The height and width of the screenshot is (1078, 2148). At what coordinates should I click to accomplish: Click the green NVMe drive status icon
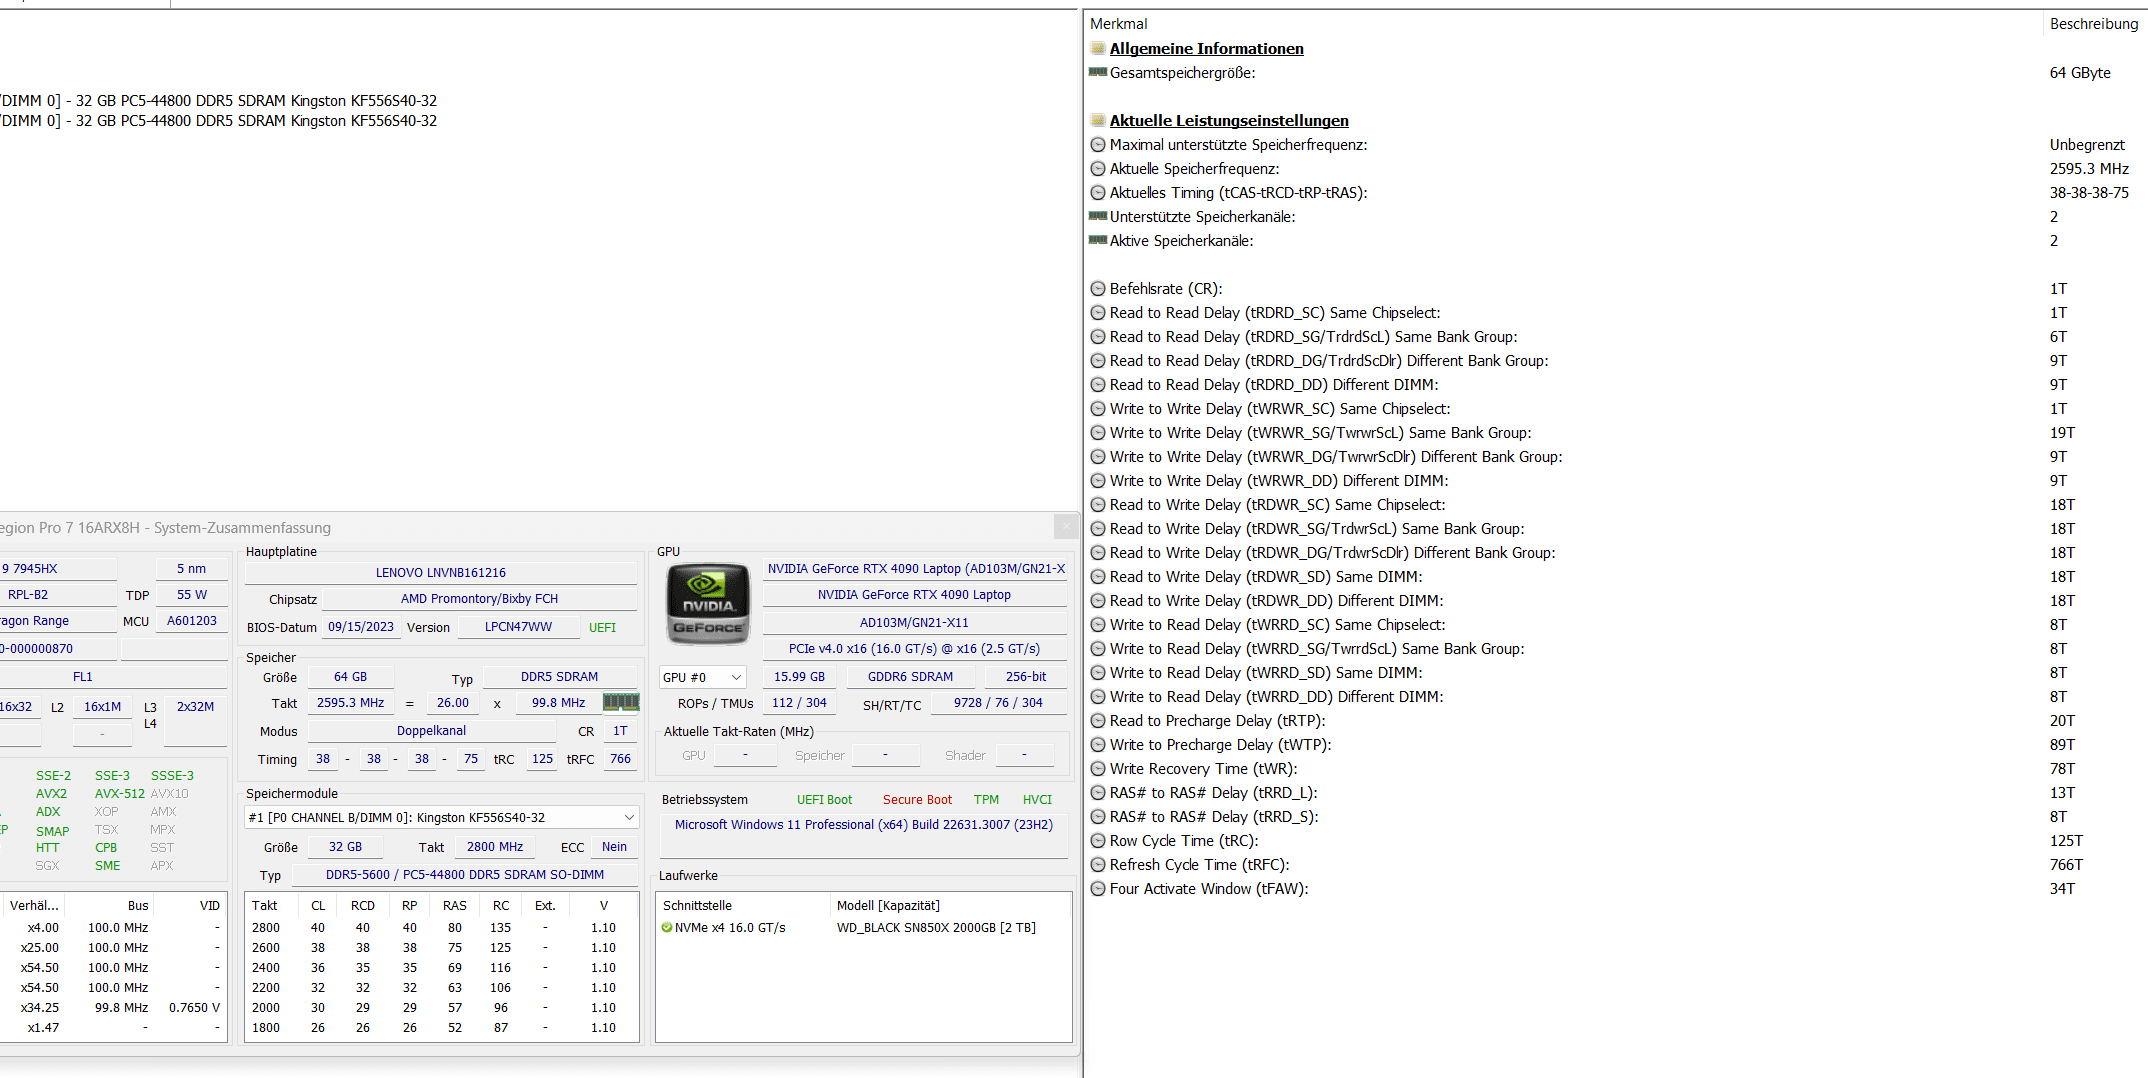click(667, 927)
